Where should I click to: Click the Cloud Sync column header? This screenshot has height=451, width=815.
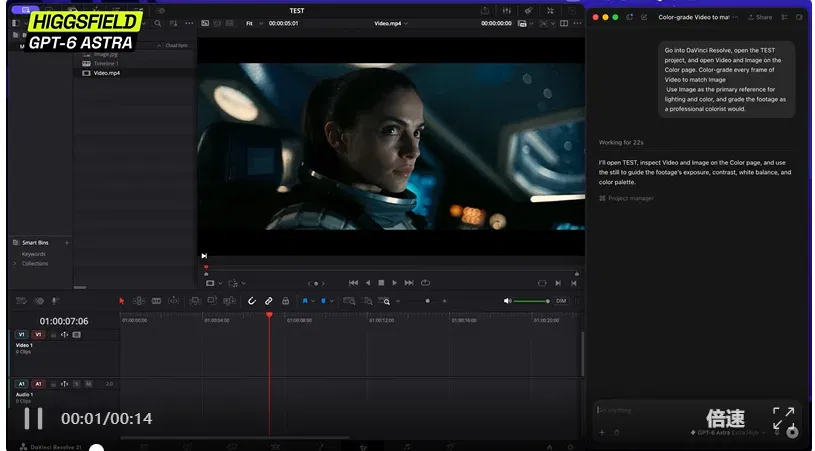177,46
